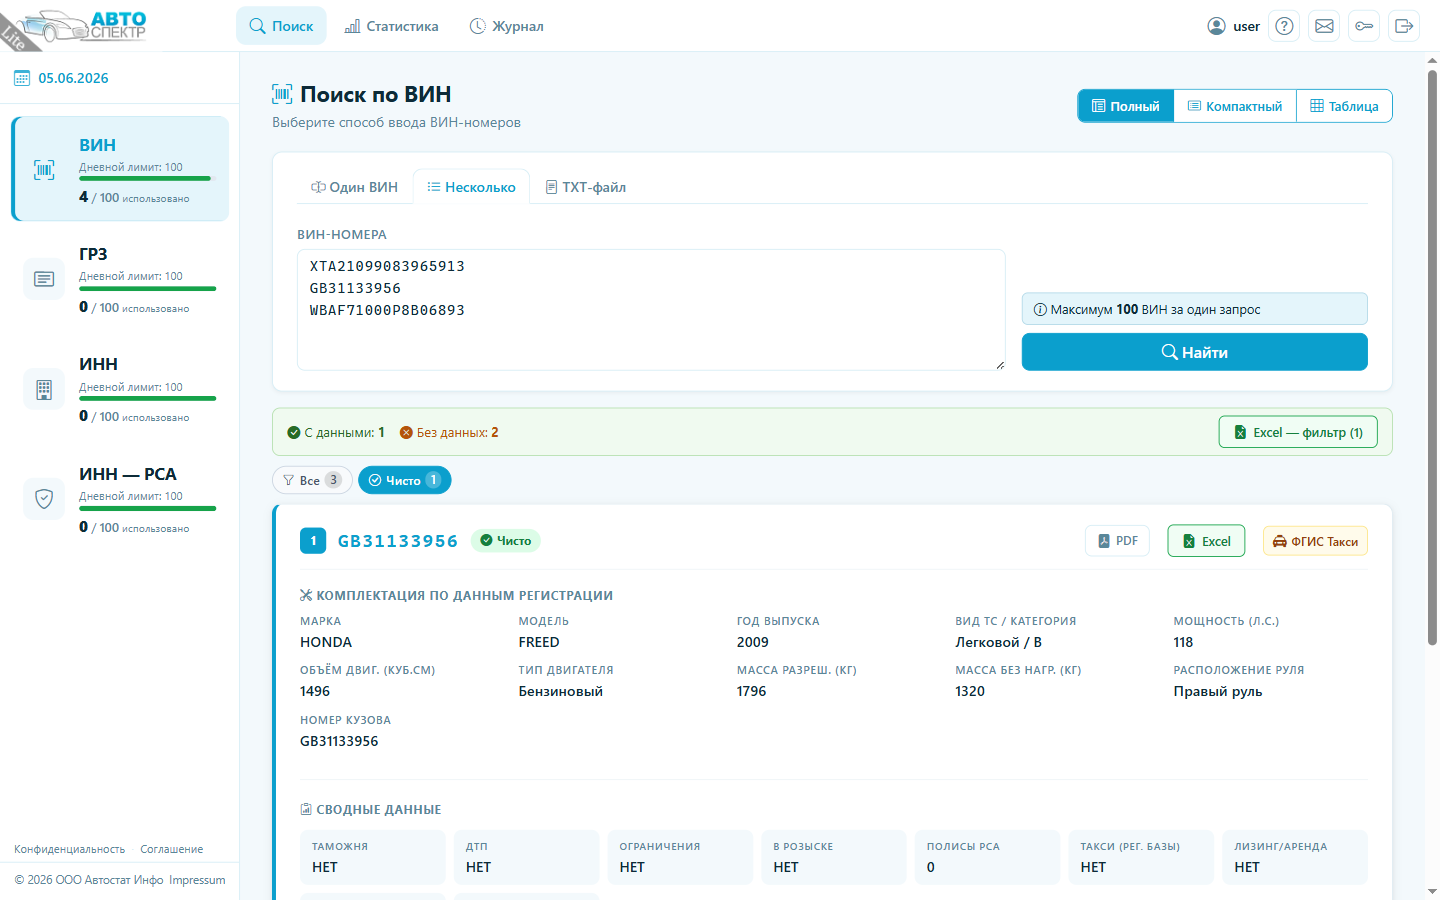Screen dimensions: 1440x900
Task: Click the user profile icon
Action: point(1216,26)
